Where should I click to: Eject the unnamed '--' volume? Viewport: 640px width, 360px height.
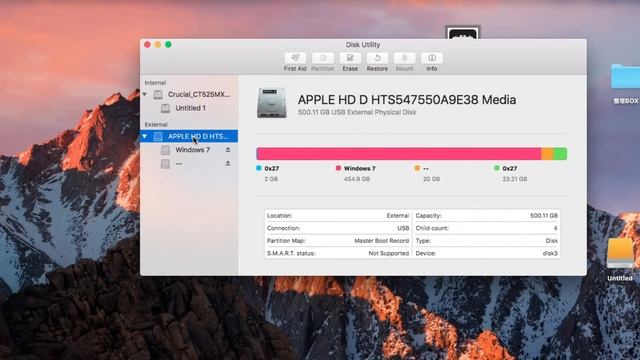pos(228,163)
